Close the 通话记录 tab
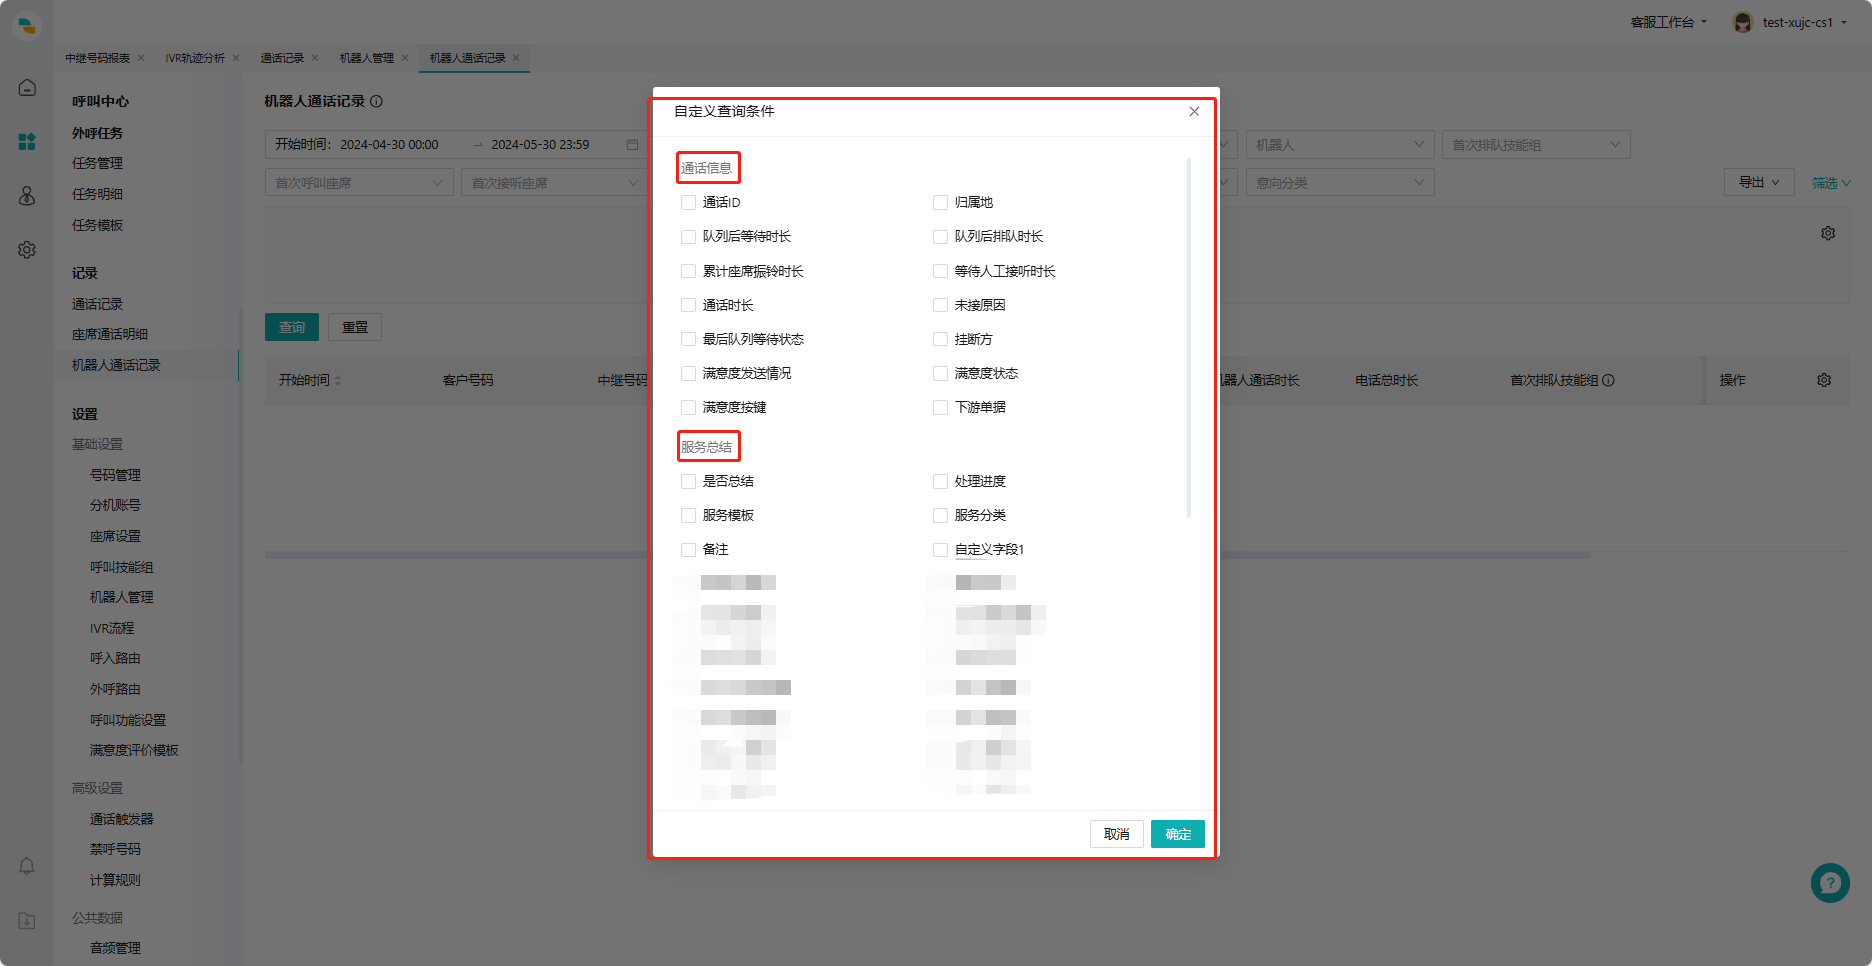This screenshot has width=1872, height=966. [x=315, y=58]
